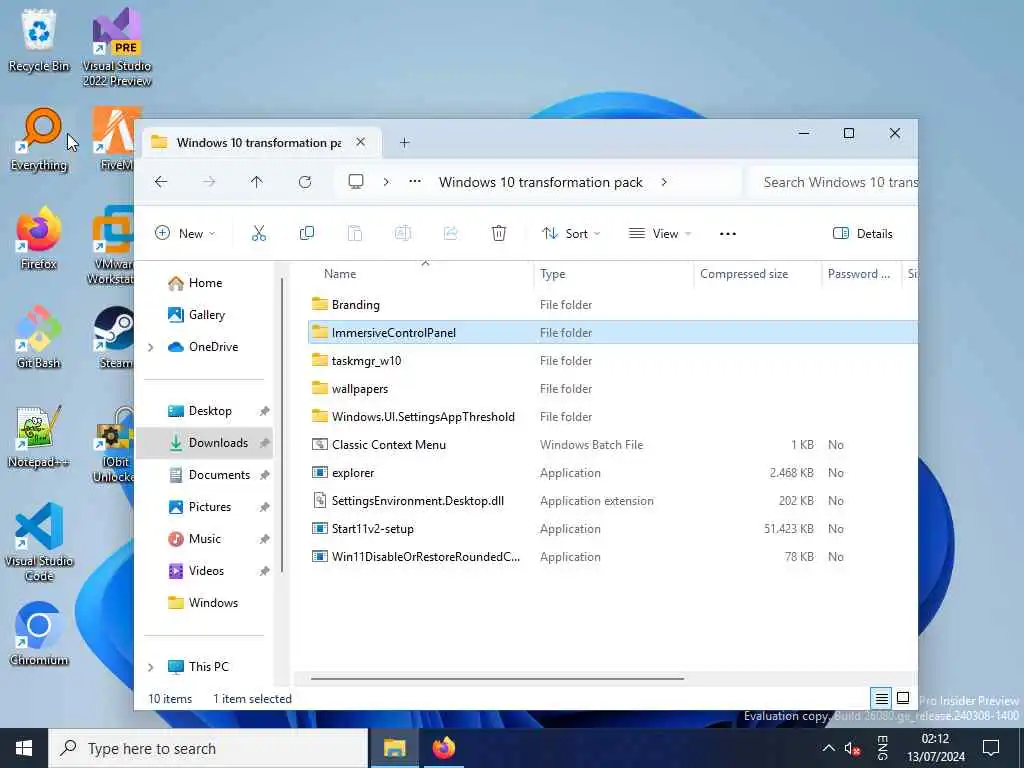Open Desktop in navigation pane
The height and width of the screenshot is (768, 1024).
(x=208, y=411)
